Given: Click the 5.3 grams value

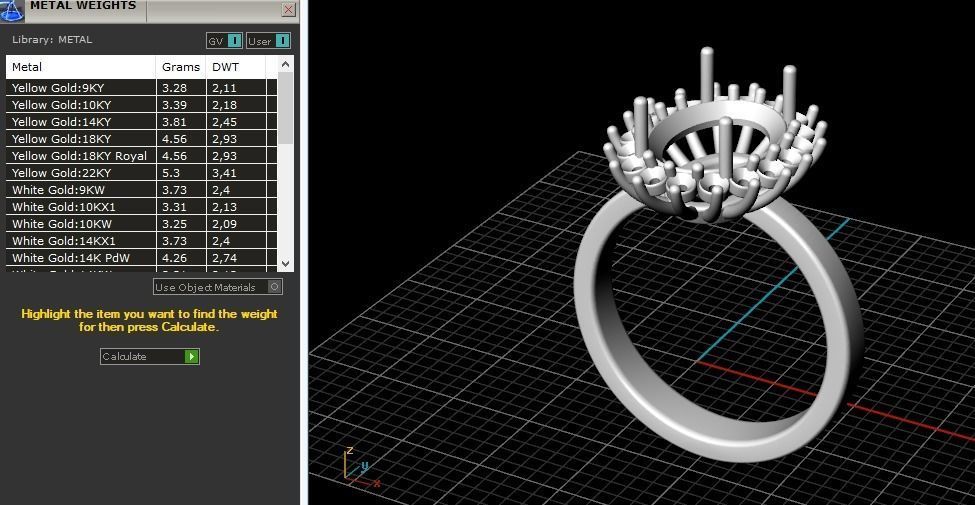Looking at the screenshot, I should coord(170,173).
